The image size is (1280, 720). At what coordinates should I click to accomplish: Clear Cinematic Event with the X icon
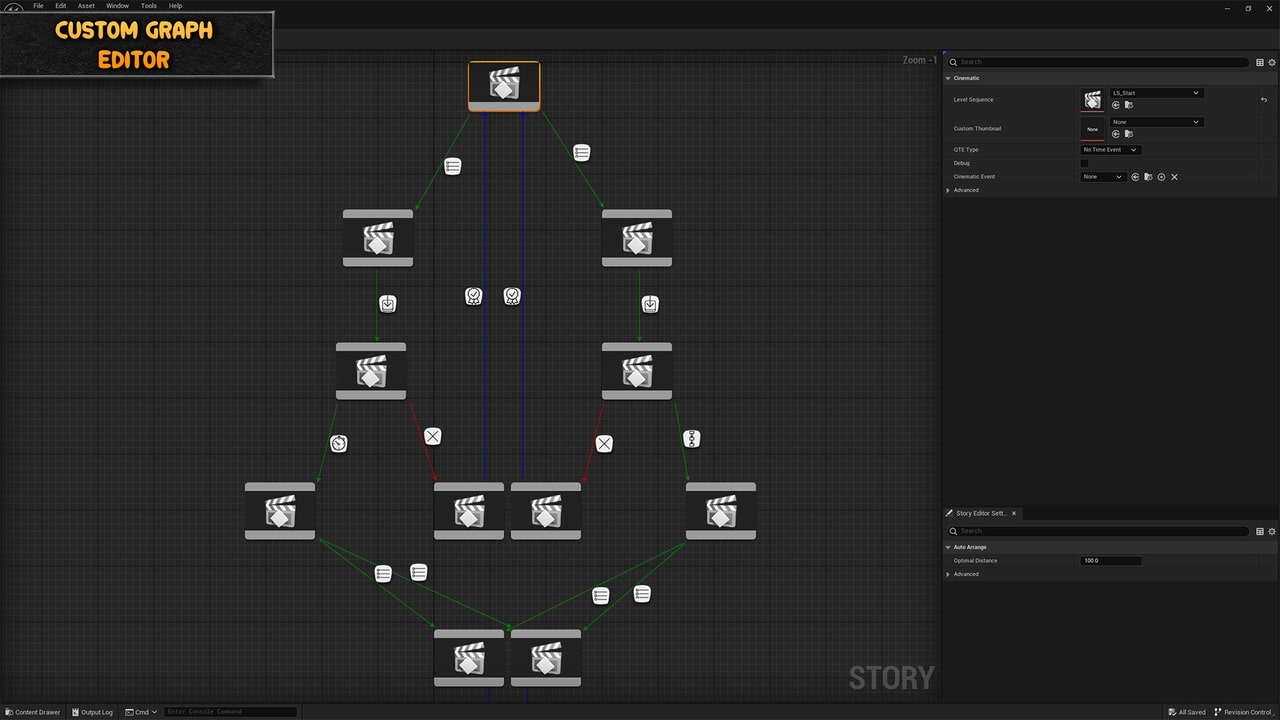coord(1174,177)
